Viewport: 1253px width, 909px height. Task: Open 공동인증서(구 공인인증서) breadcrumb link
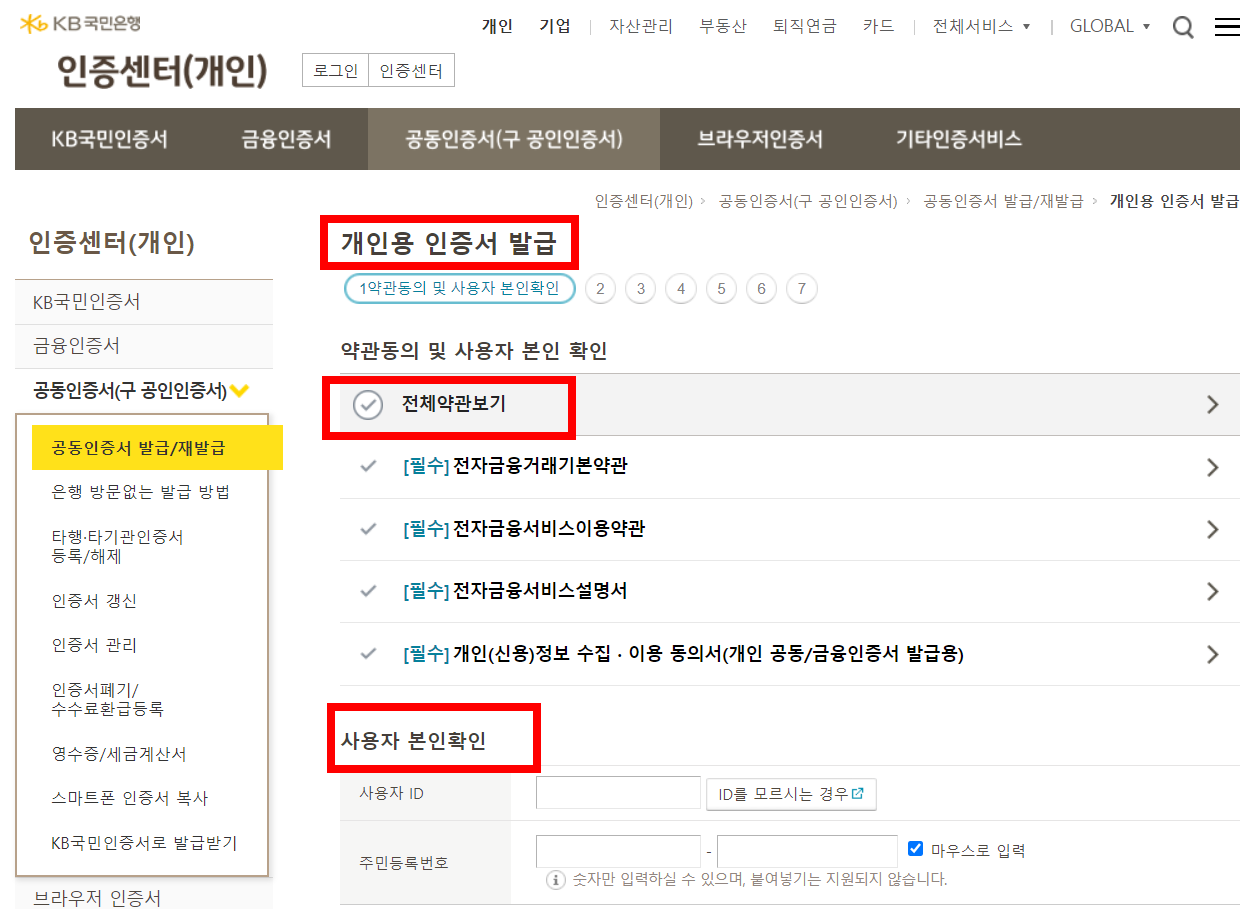[808, 201]
